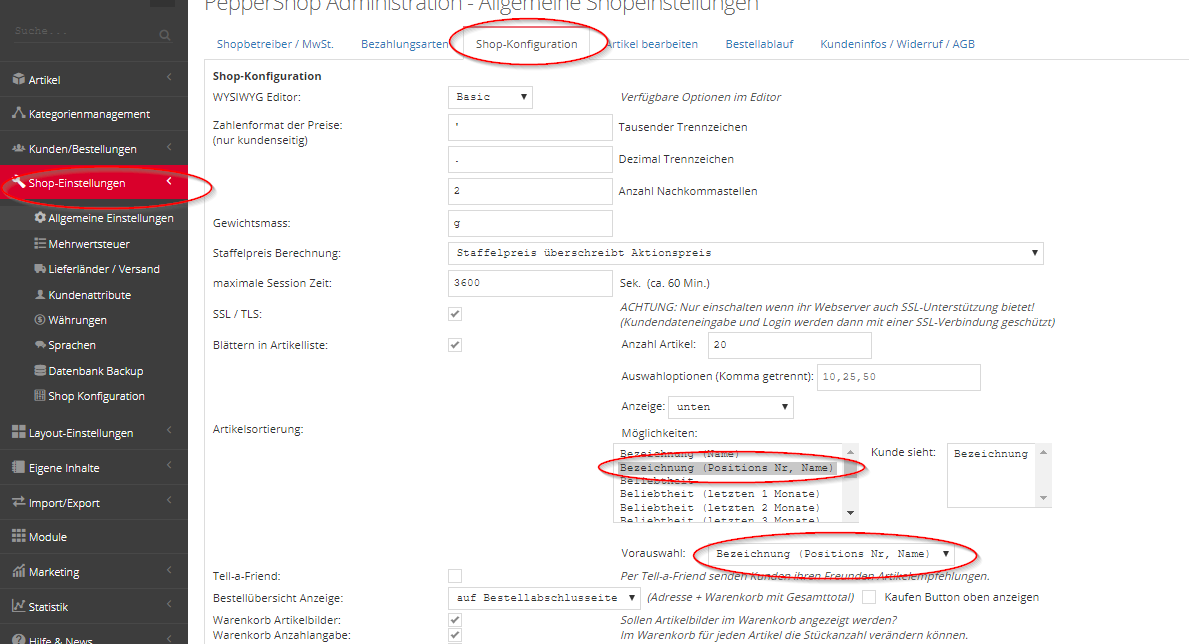The image size is (1189, 644).
Task: Switch to Kundeninfos / Widerruf / AGB tab
Action: click(897, 44)
